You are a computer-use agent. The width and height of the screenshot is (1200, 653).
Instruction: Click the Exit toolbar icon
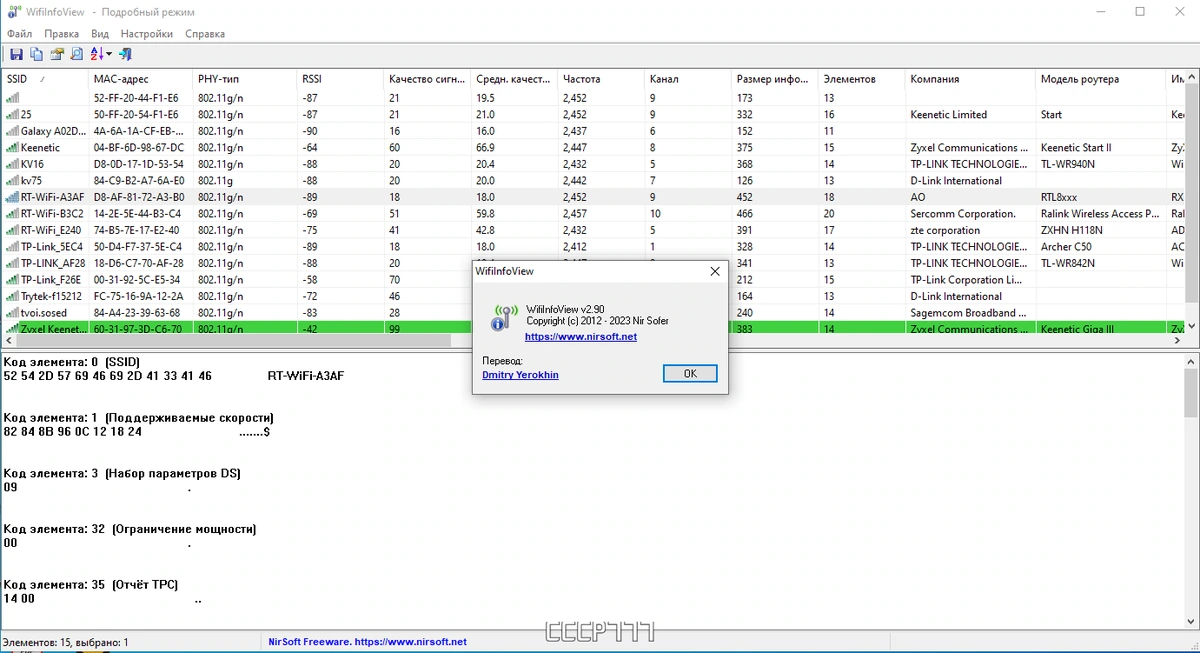pyautogui.click(x=125, y=54)
